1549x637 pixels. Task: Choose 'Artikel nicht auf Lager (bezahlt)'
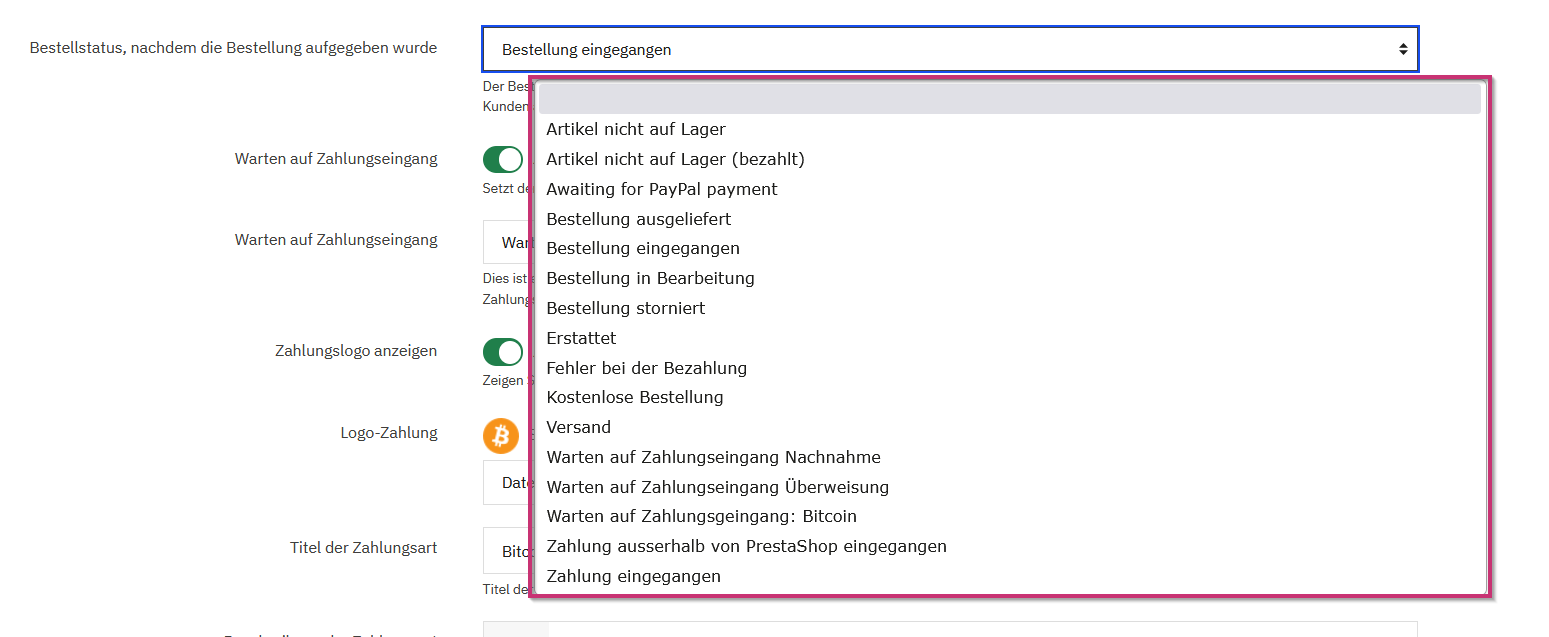(675, 159)
